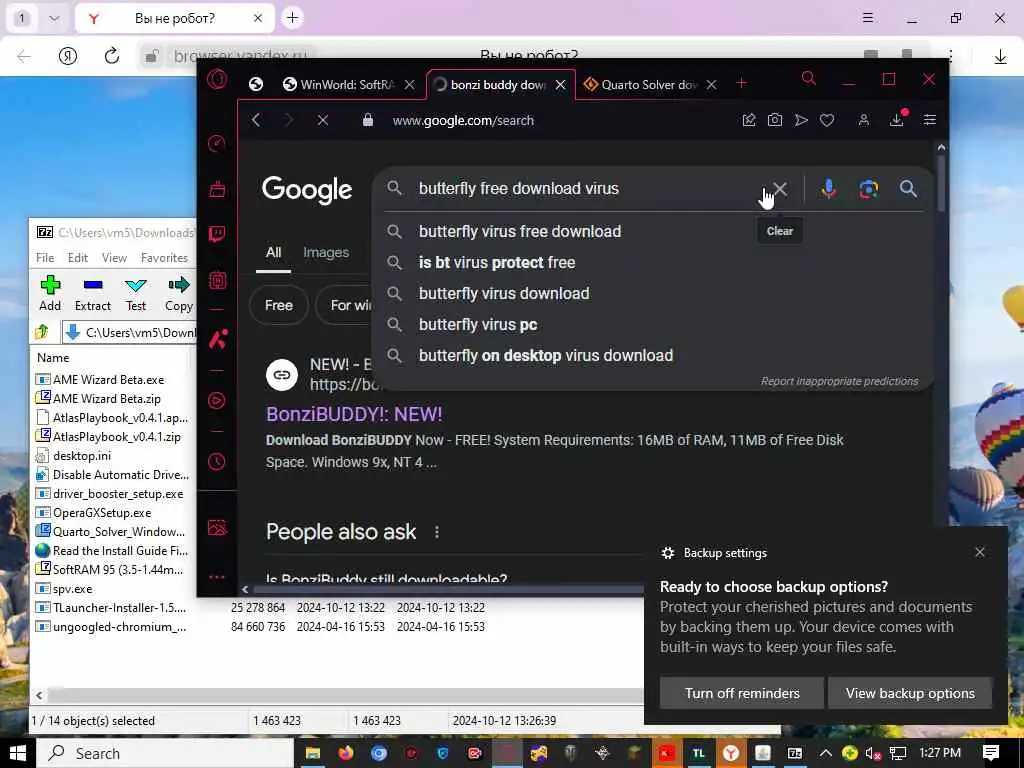Click Turn off reminders button
Image resolution: width=1024 pixels, height=768 pixels.
742,693
